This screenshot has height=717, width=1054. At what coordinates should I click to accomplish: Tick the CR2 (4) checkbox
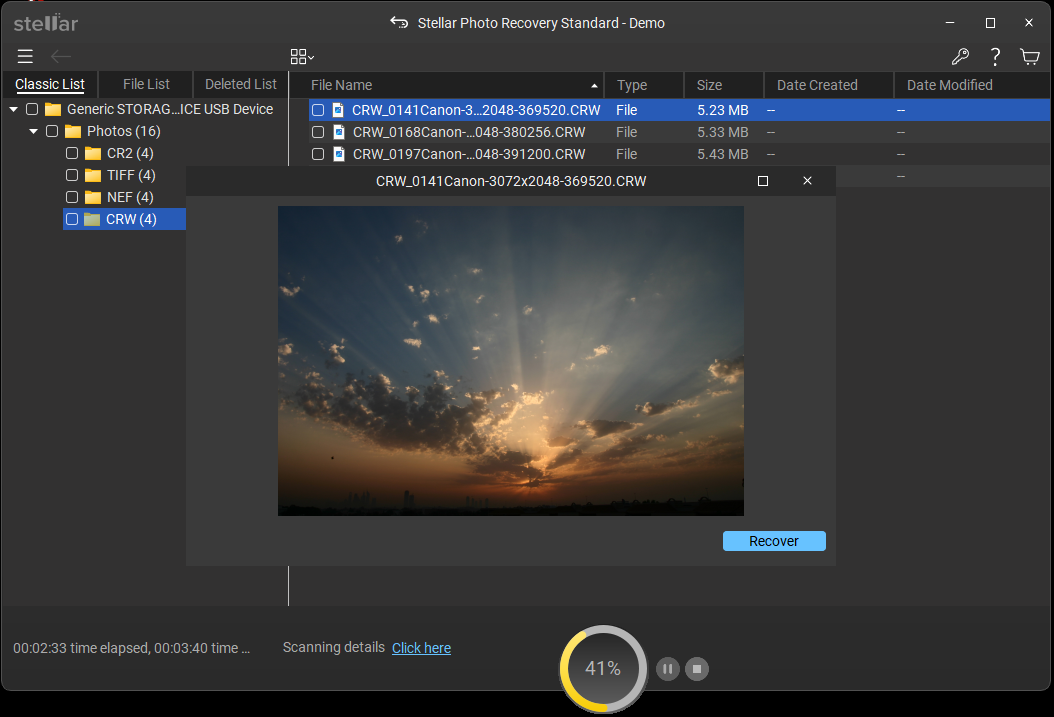pyautogui.click(x=72, y=153)
